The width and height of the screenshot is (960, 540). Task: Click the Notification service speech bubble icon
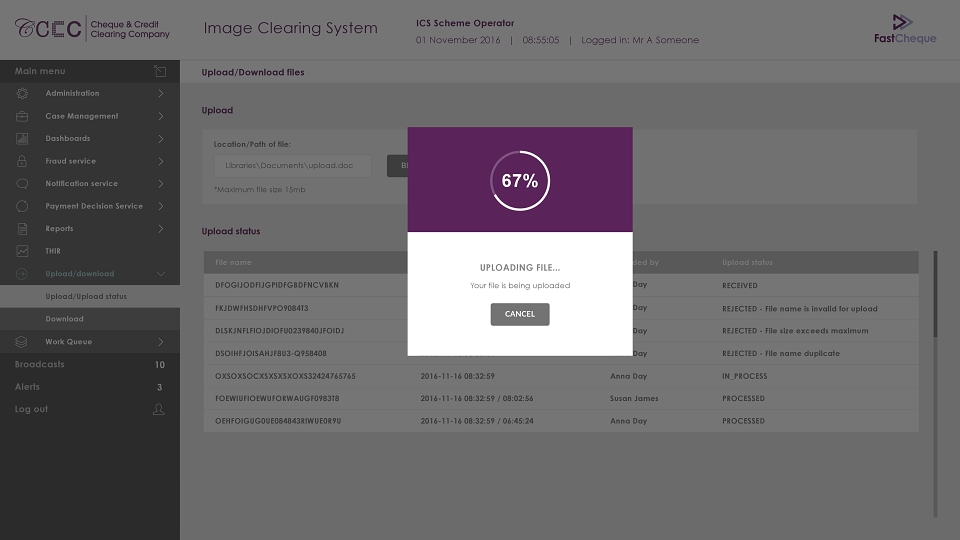click(x=22, y=184)
